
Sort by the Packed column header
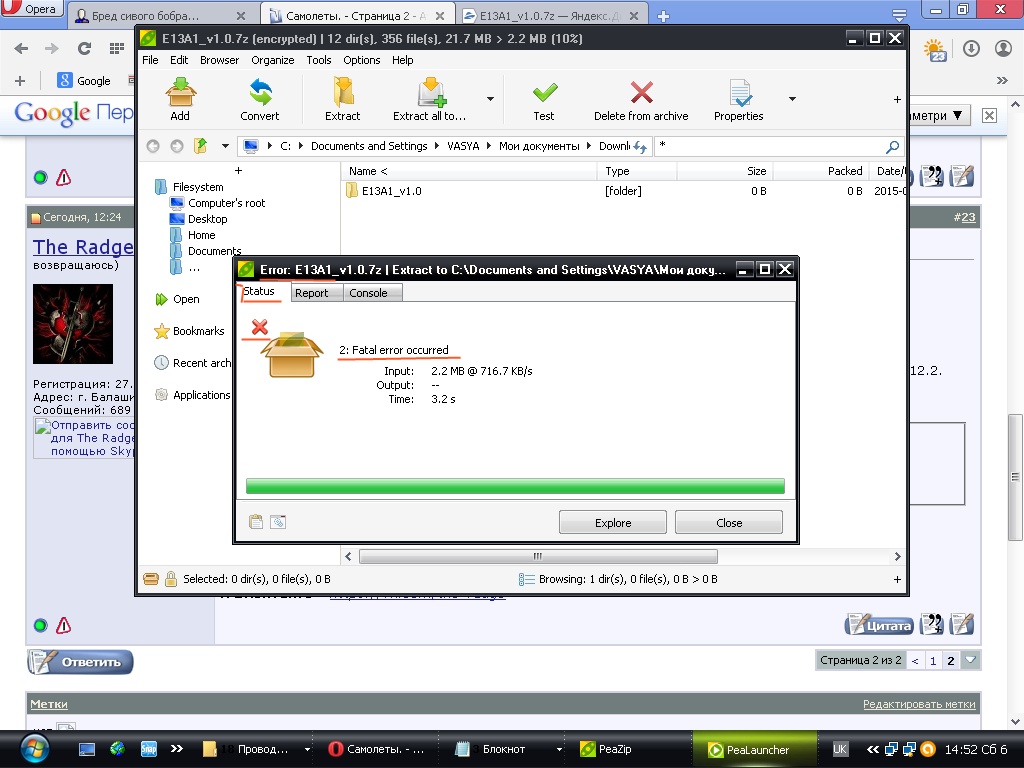pyautogui.click(x=821, y=171)
